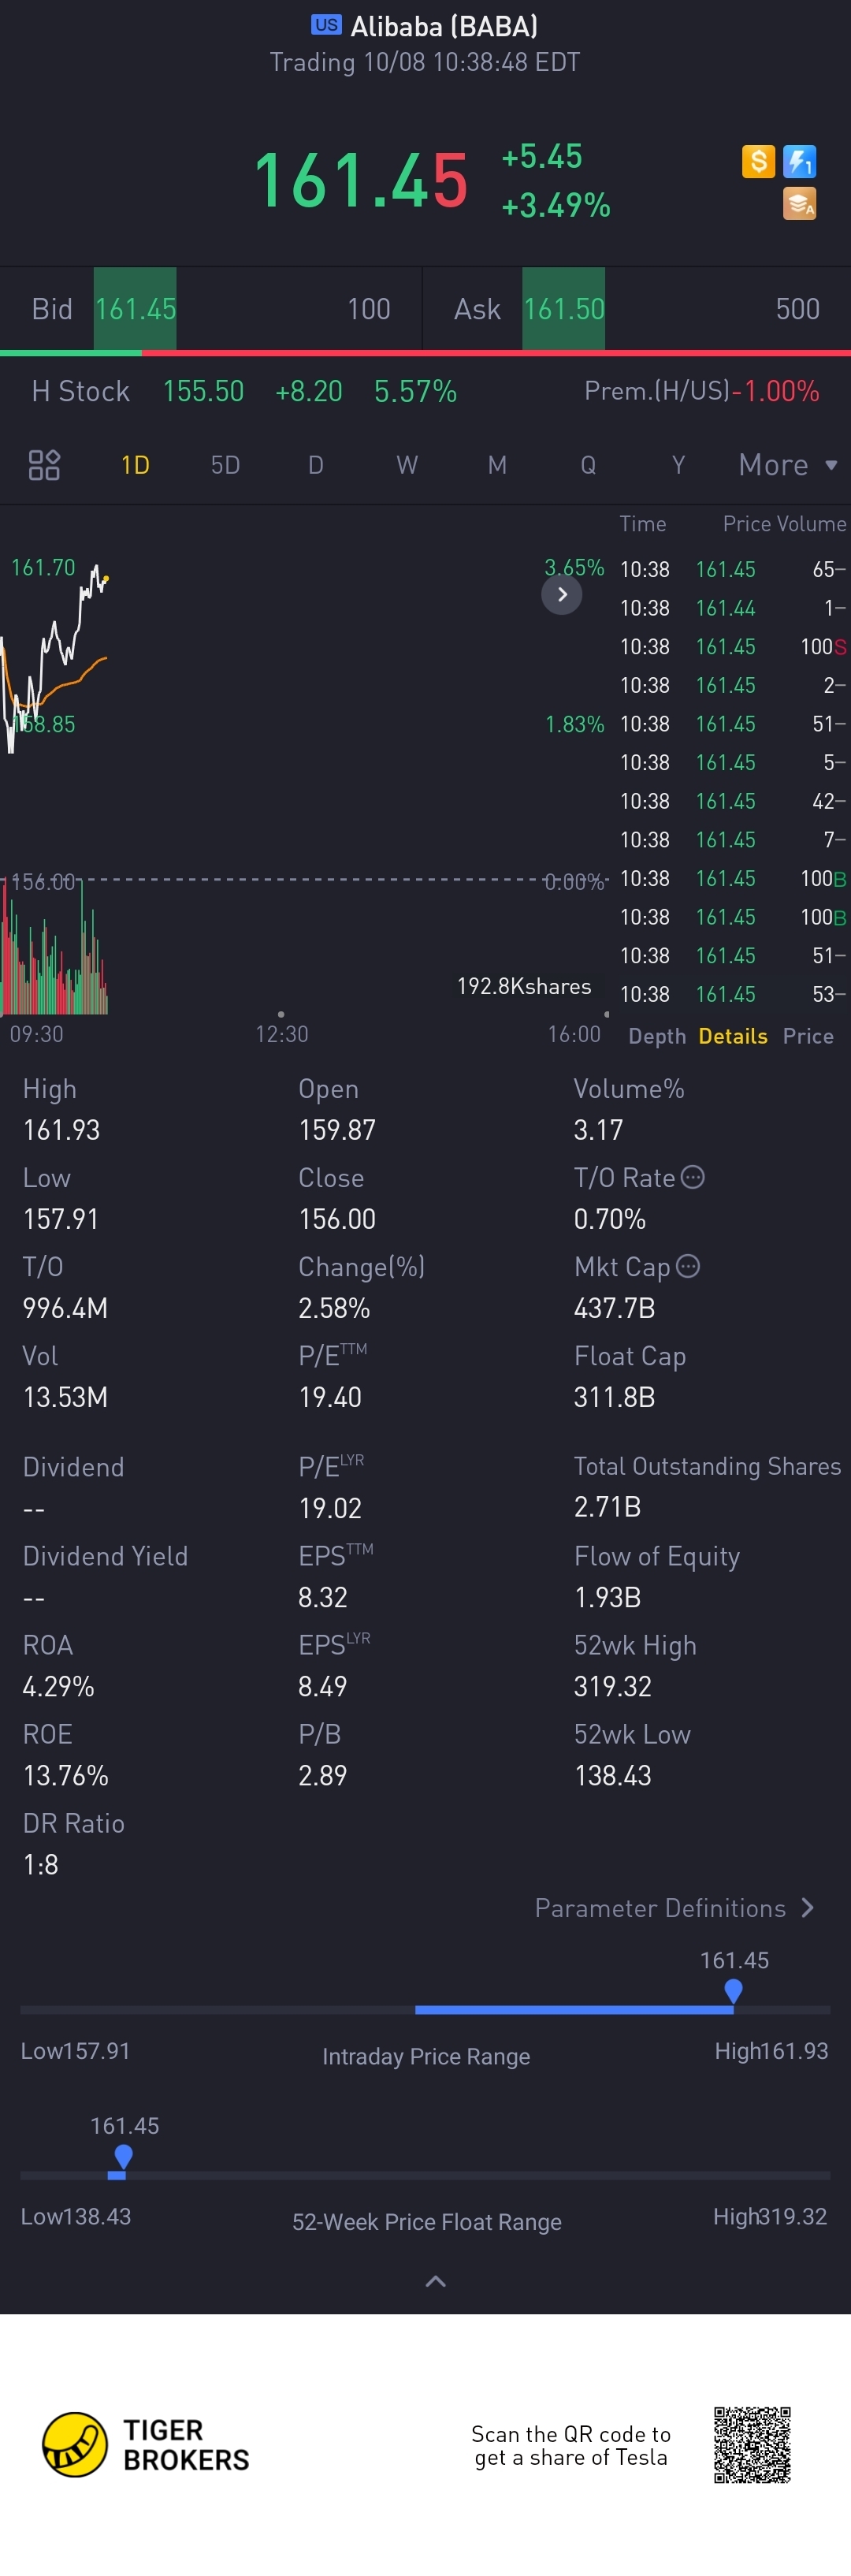Tap the DR Ratio value 1:8
Screen dimensions: 851x2576
[40, 1864]
